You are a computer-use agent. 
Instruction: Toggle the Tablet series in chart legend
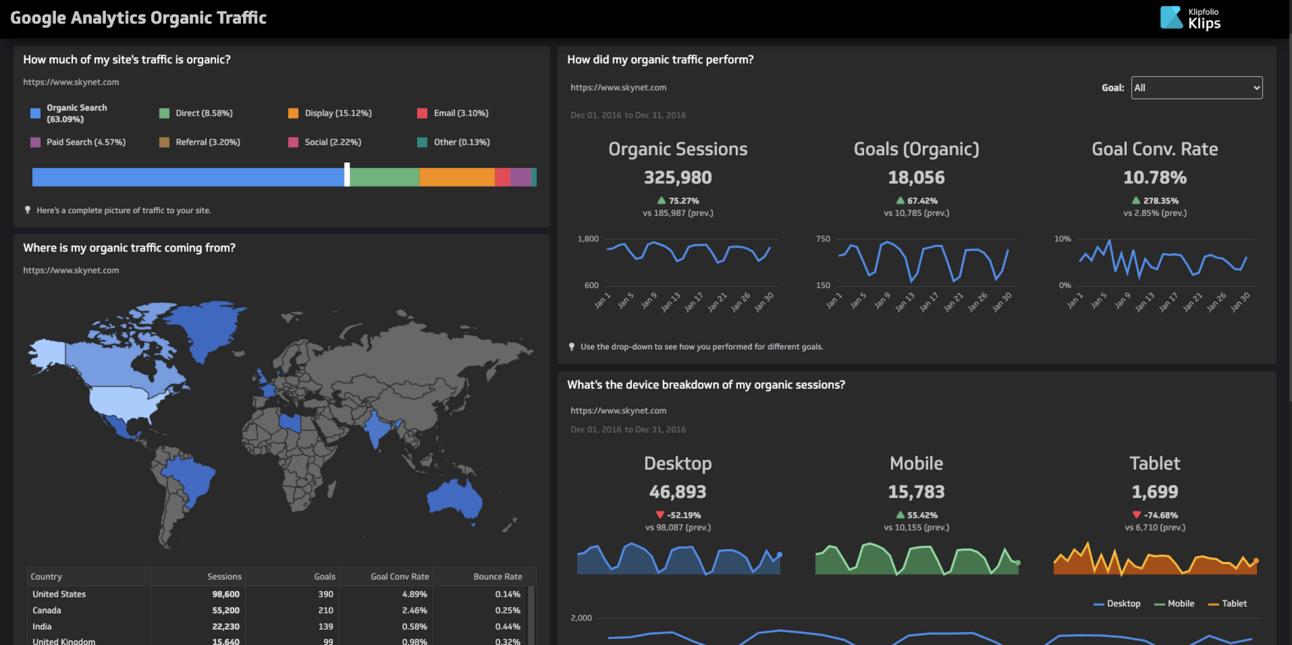coord(1228,604)
